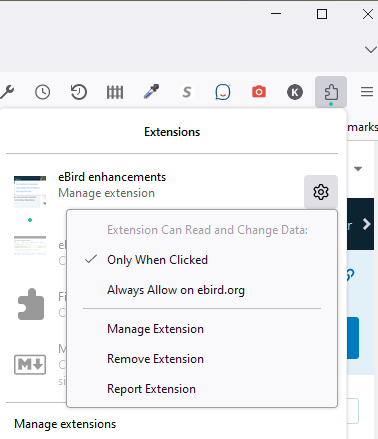Click the red camera screenshot icon
The height and width of the screenshot is (439, 378).
pyautogui.click(x=259, y=92)
